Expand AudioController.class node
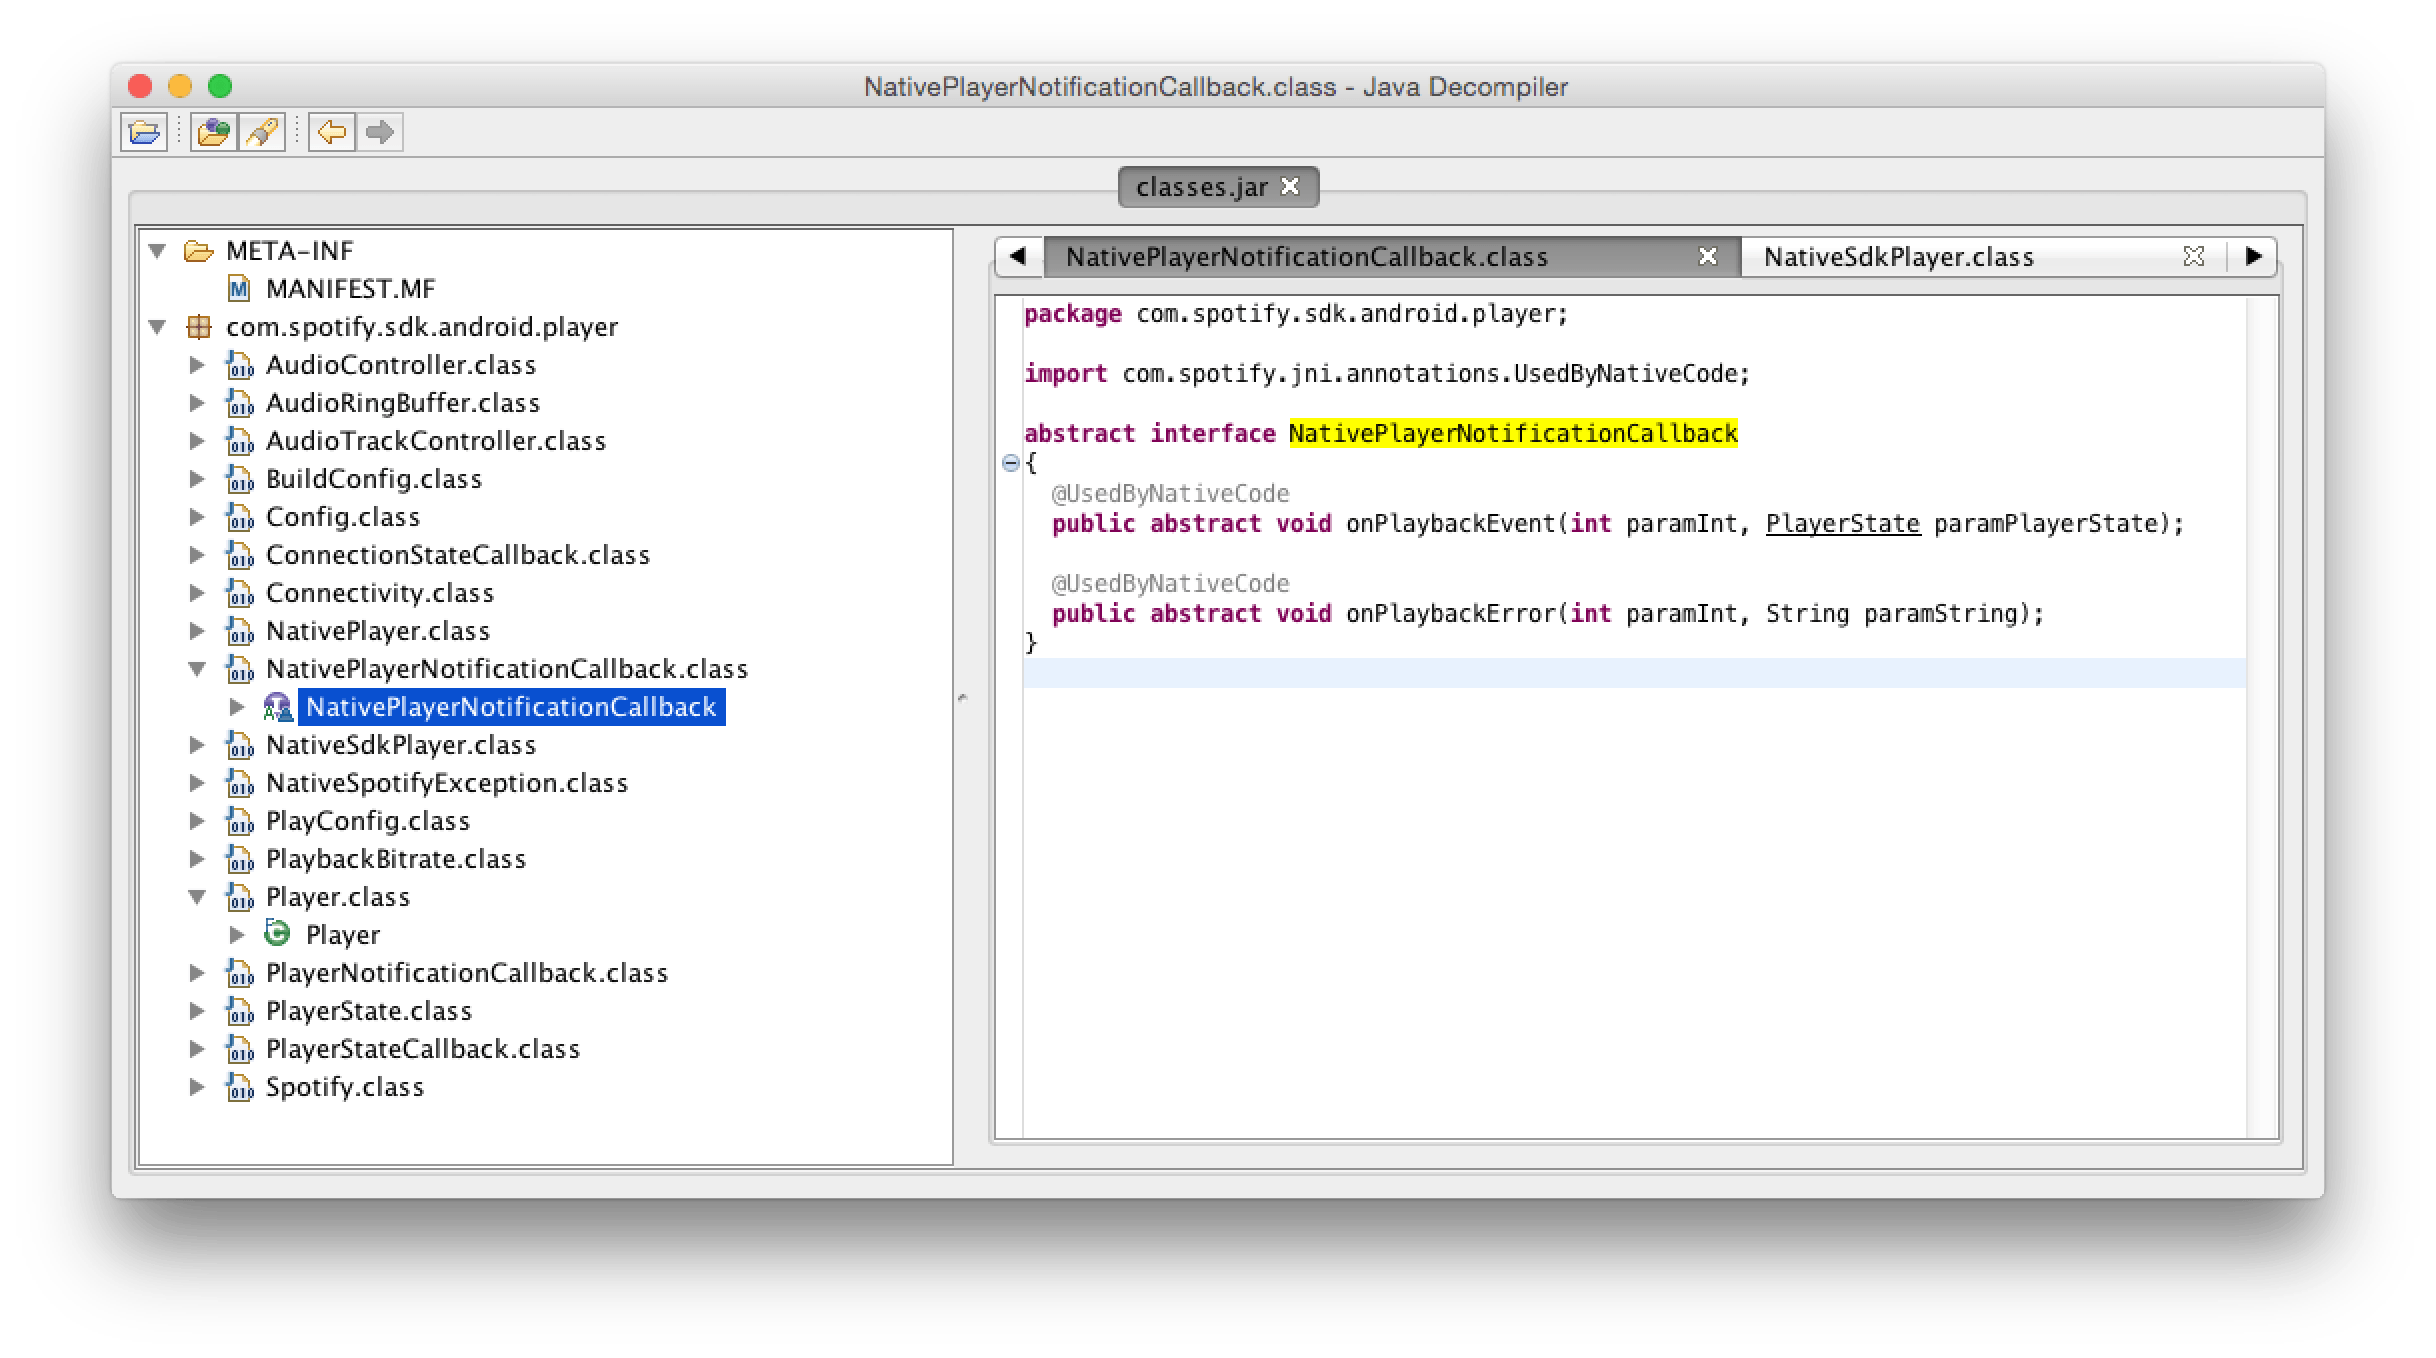Image resolution: width=2436 pixels, height=1358 pixels. (198, 365)
